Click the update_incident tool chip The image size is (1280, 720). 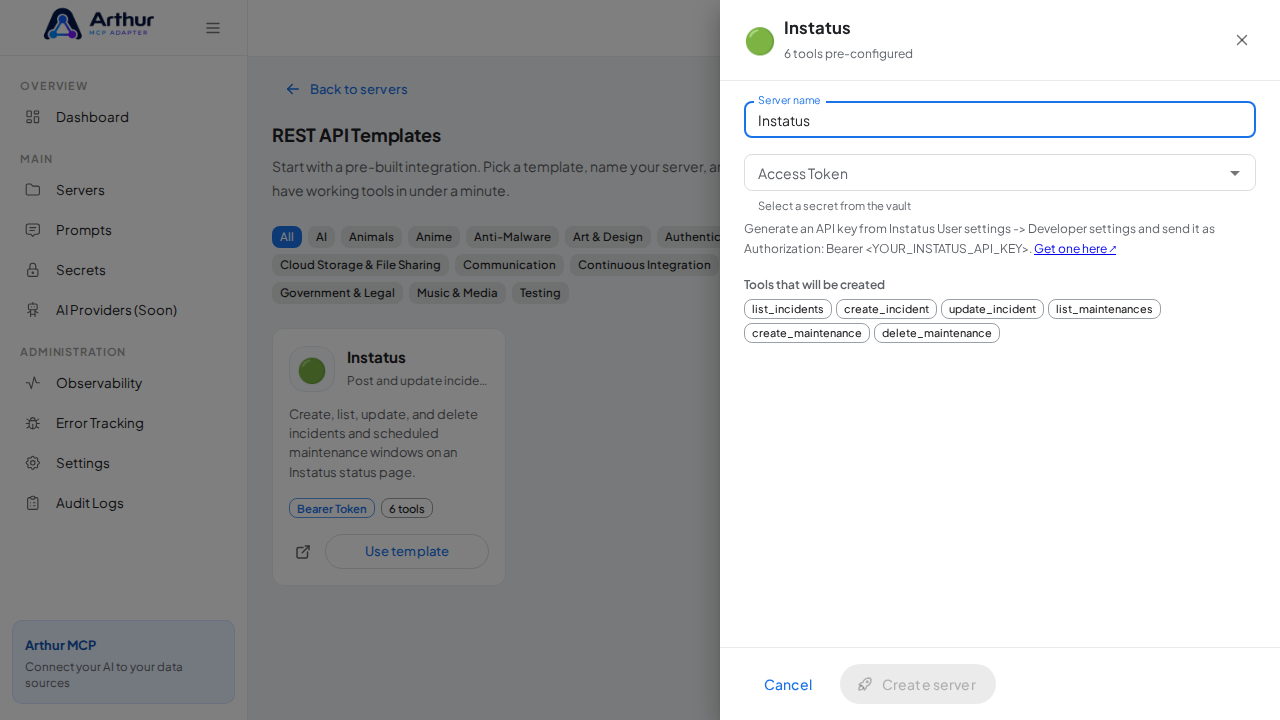coord(992,309)
